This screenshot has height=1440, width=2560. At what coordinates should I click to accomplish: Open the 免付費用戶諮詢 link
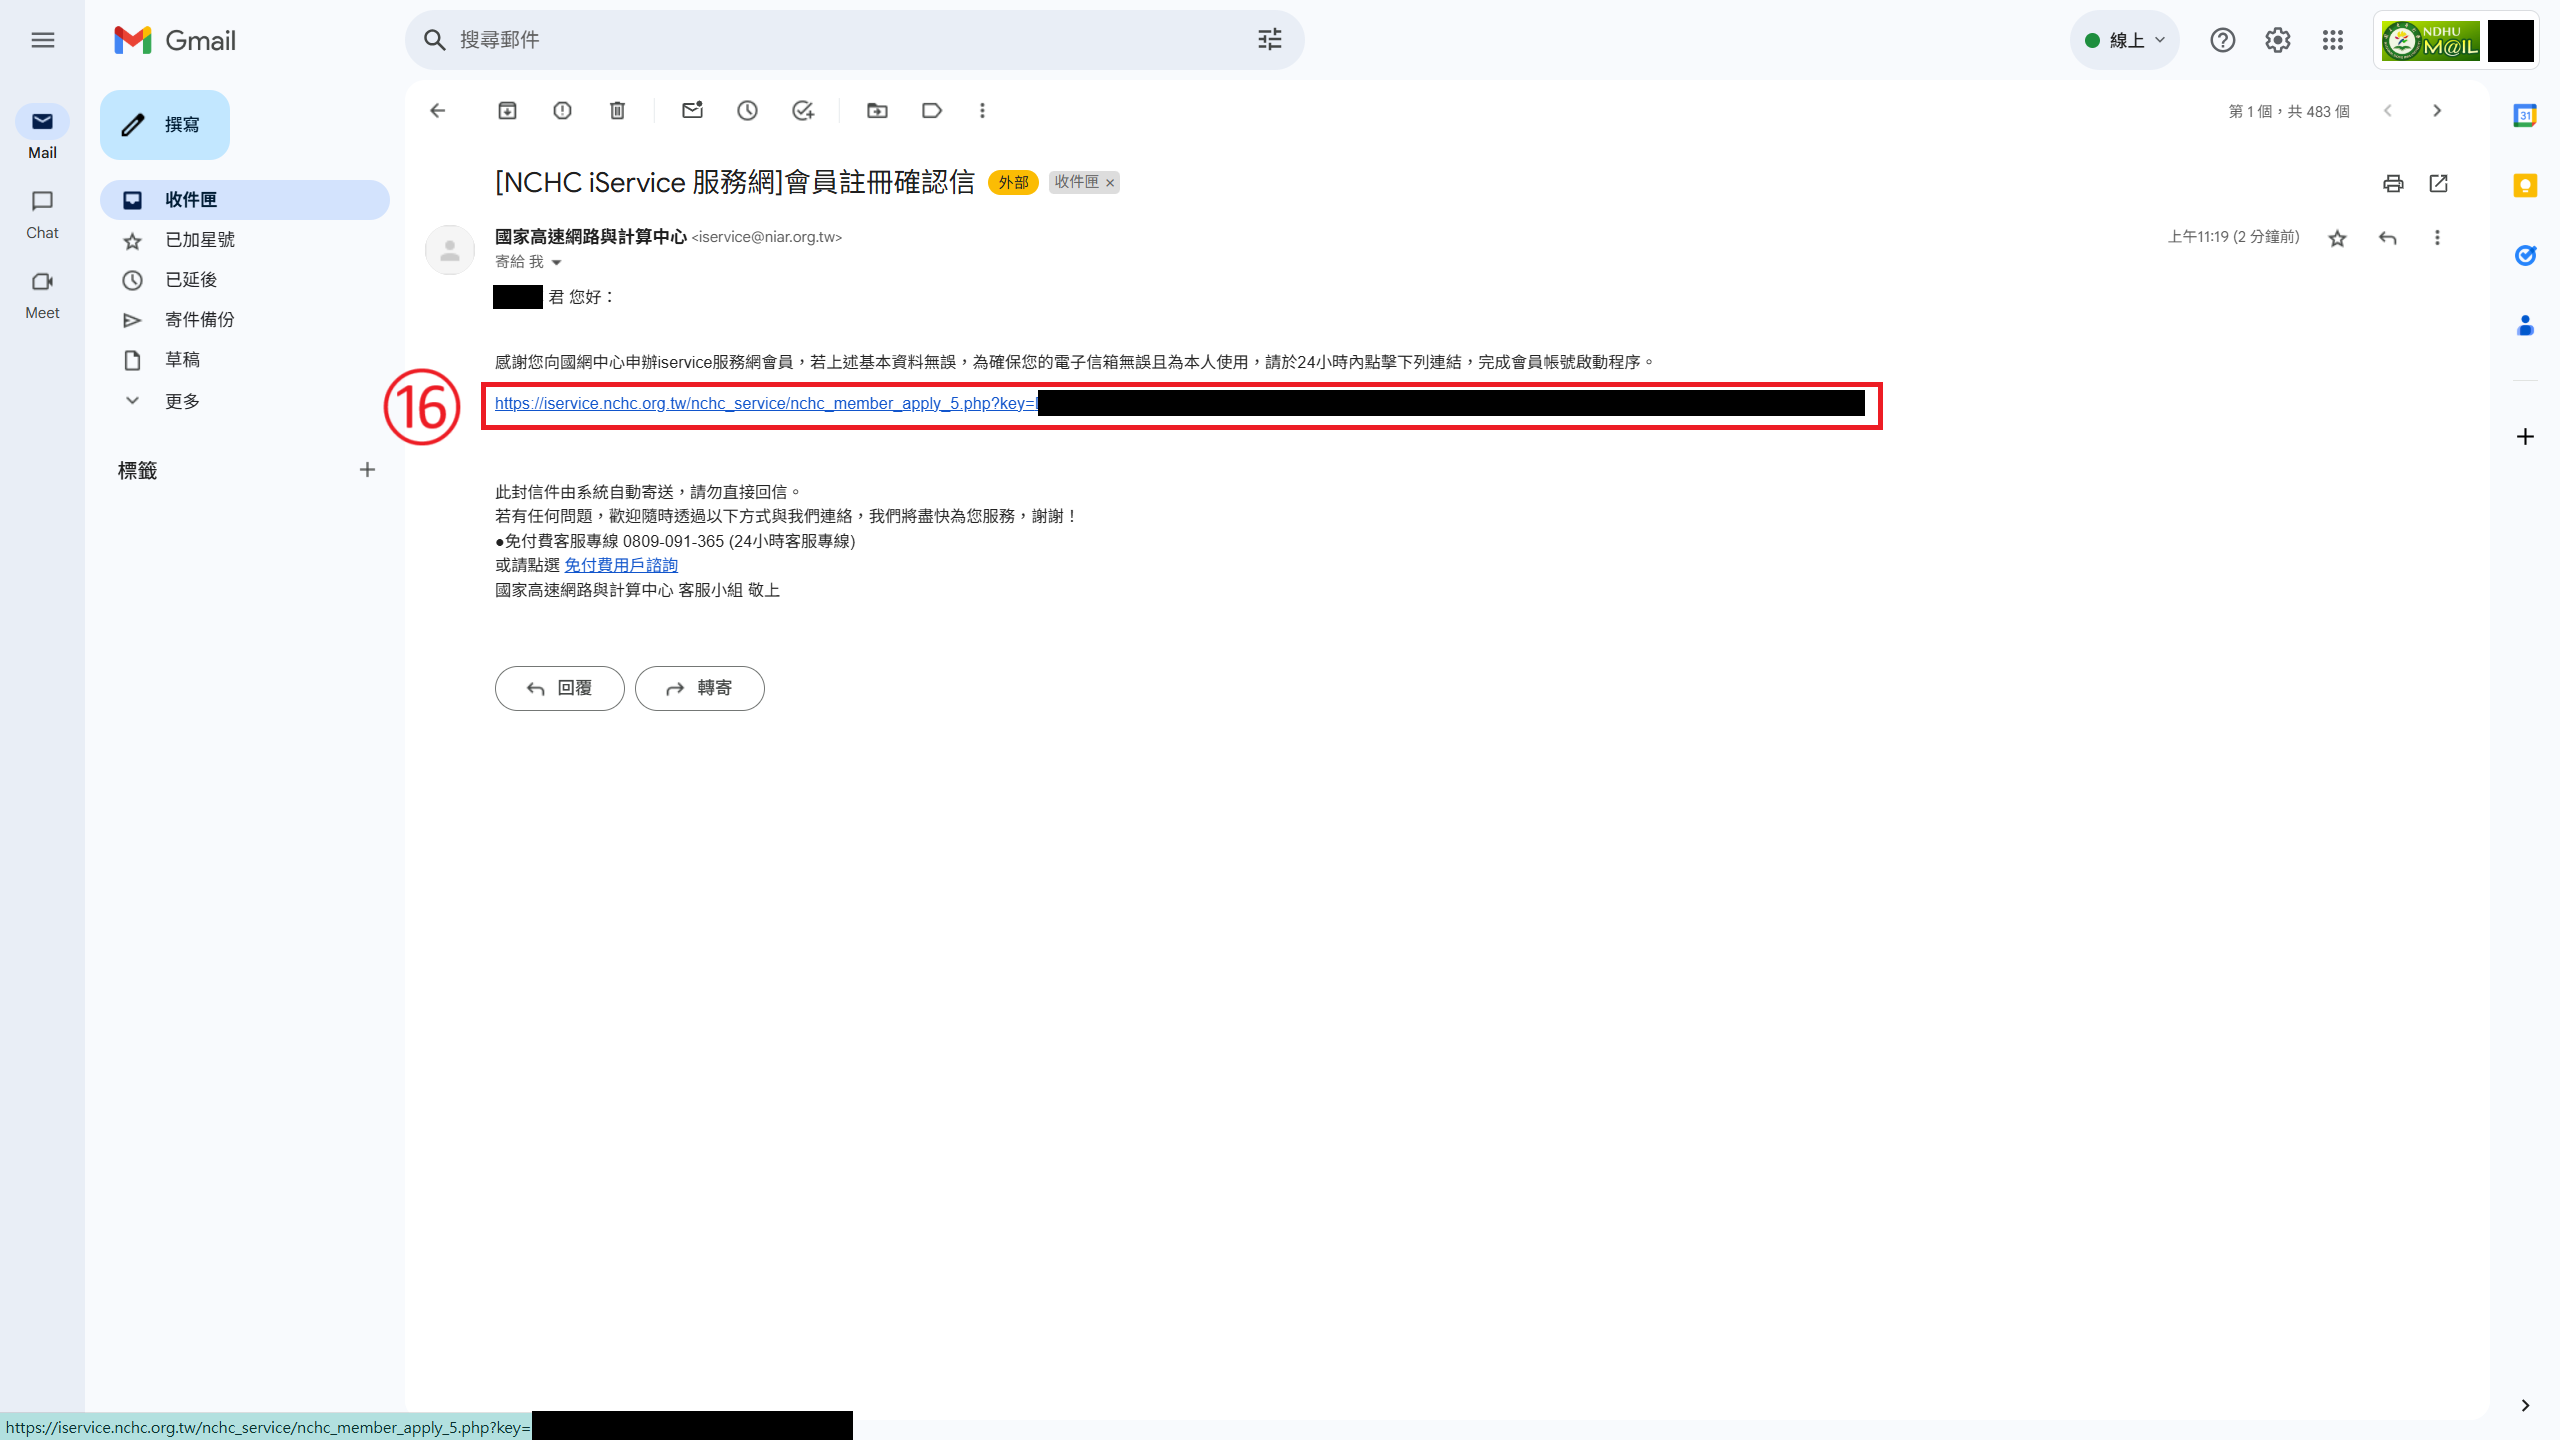(x=621, y=565)
